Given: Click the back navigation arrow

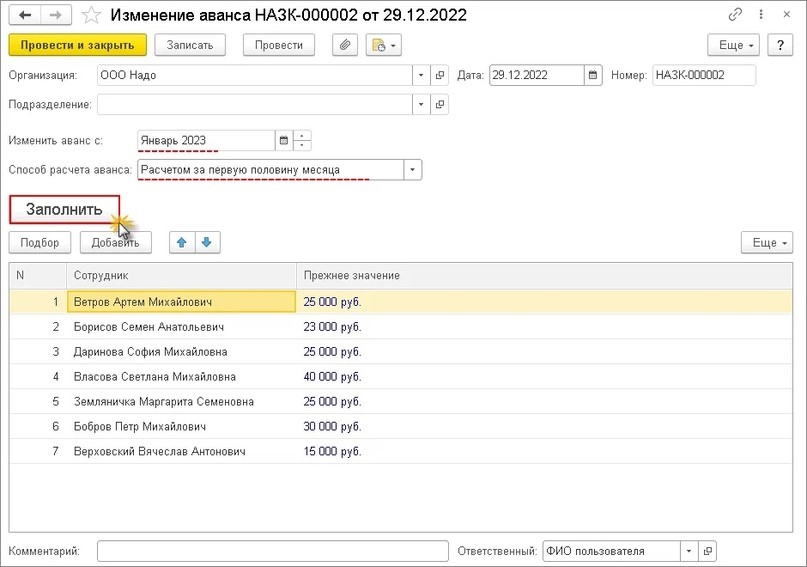Looking at the screenshot, I should (24, 15).
